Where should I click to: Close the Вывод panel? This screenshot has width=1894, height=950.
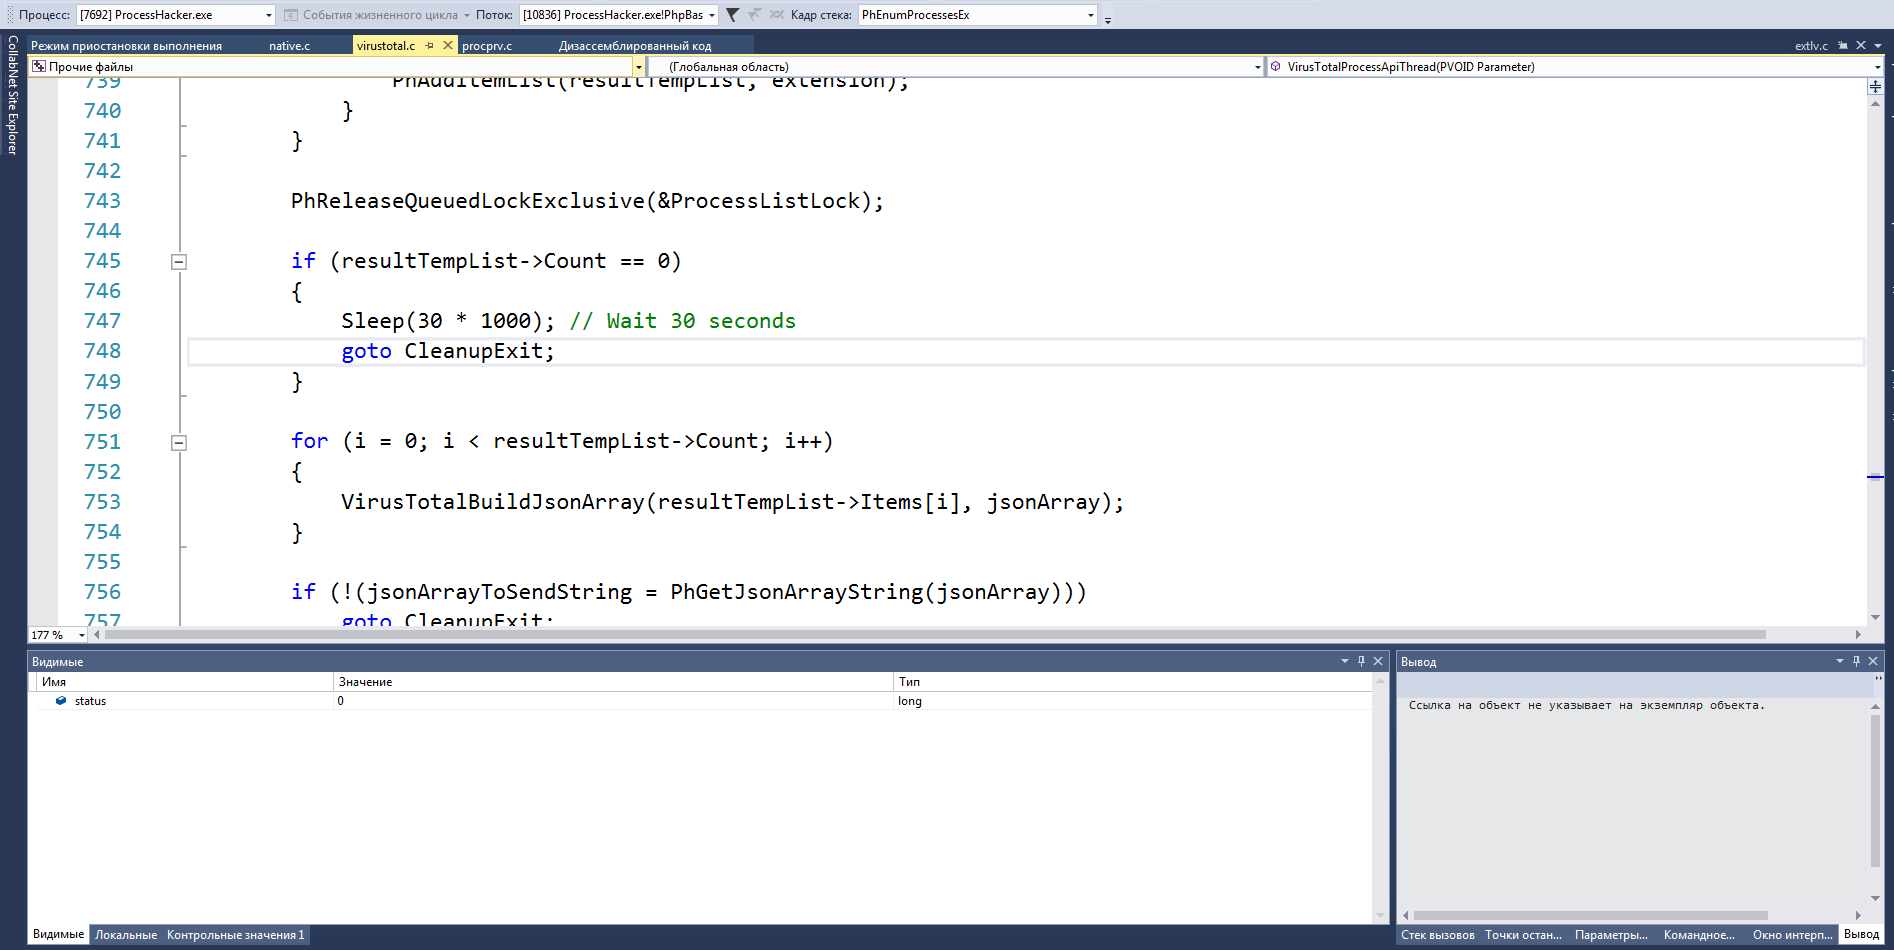(1873, 661)
